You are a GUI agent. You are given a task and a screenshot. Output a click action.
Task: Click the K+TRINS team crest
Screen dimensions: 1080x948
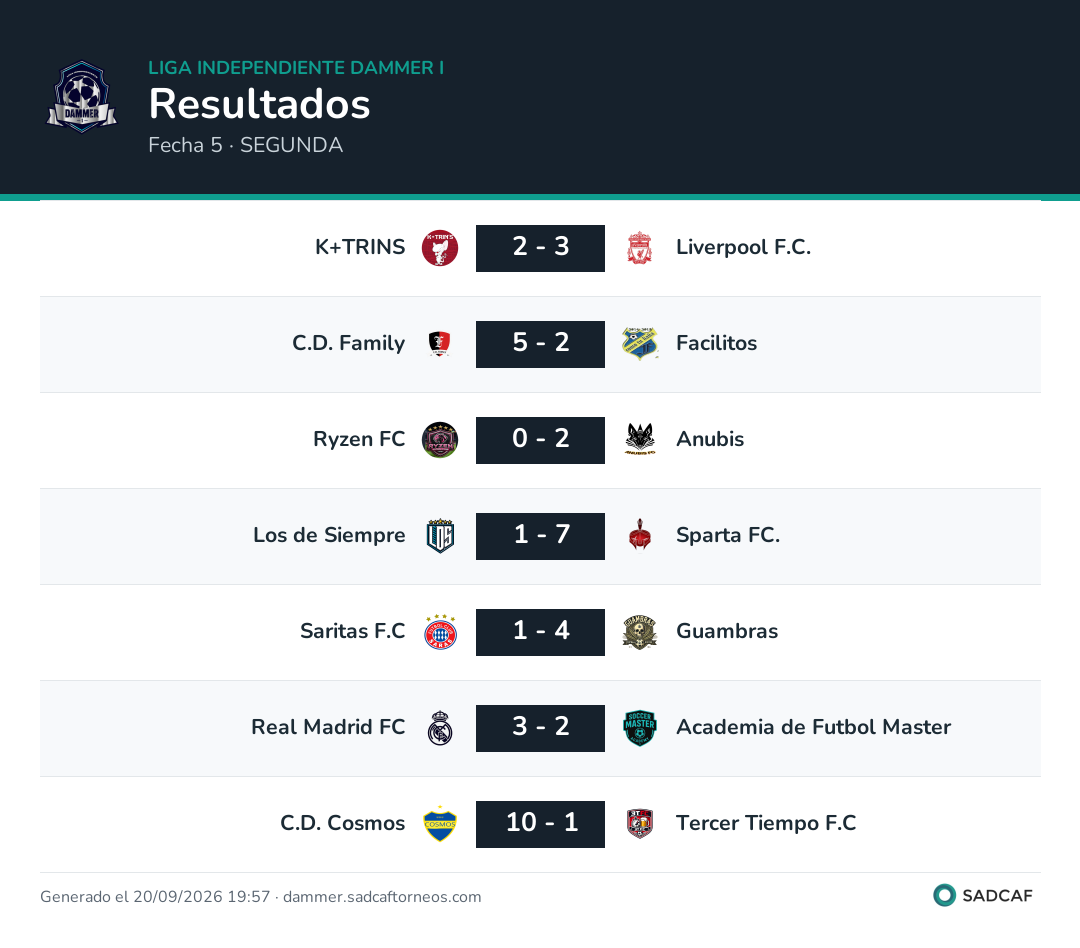coord(440,248)
